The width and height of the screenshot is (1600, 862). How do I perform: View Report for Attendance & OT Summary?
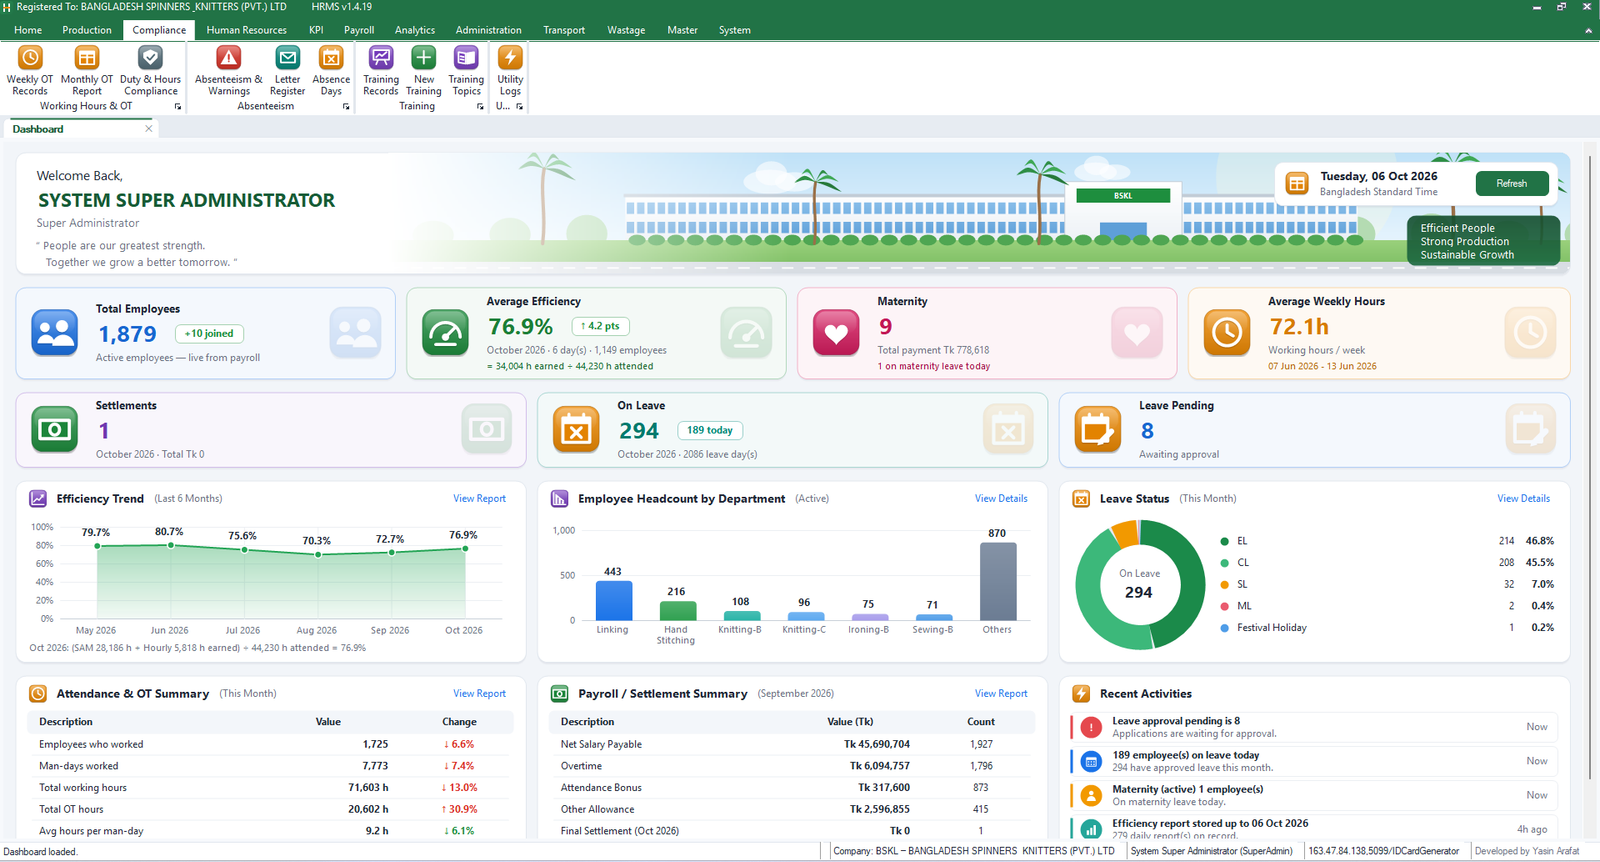tap(479, 693)
